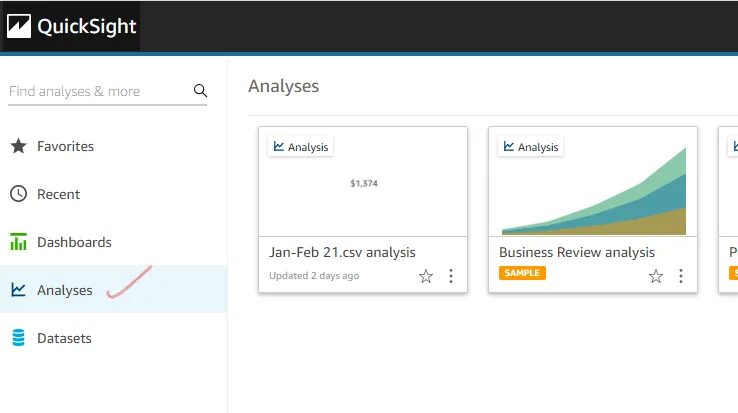Navigate to Dashboards
Viewport: 738px width, 413px height.
(74, 242)
